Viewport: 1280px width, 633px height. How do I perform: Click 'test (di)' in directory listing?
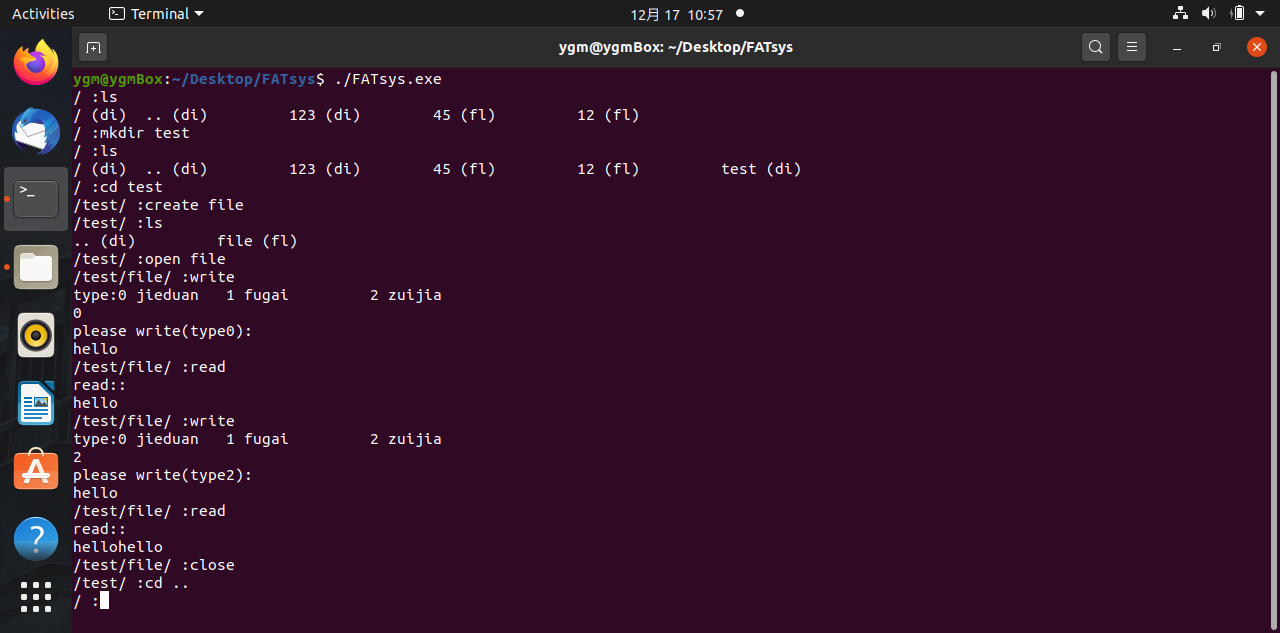pyautogui.click(x=761, y=169)
